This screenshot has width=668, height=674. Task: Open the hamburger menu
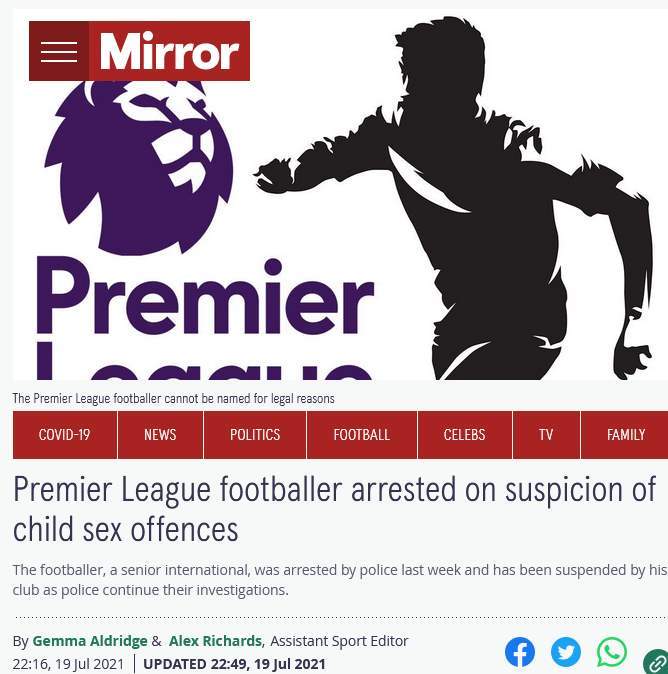[59, 51]
